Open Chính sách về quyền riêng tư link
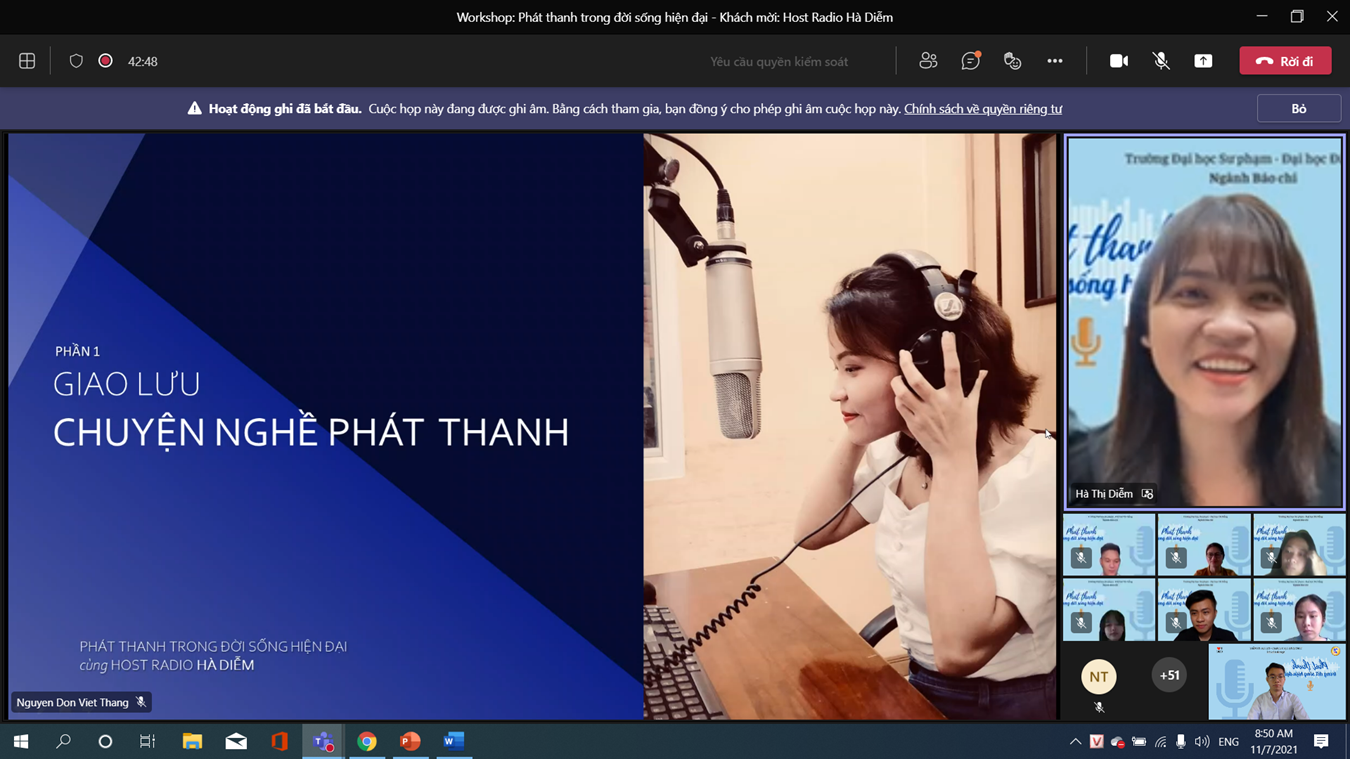 [x=983, y=109]
